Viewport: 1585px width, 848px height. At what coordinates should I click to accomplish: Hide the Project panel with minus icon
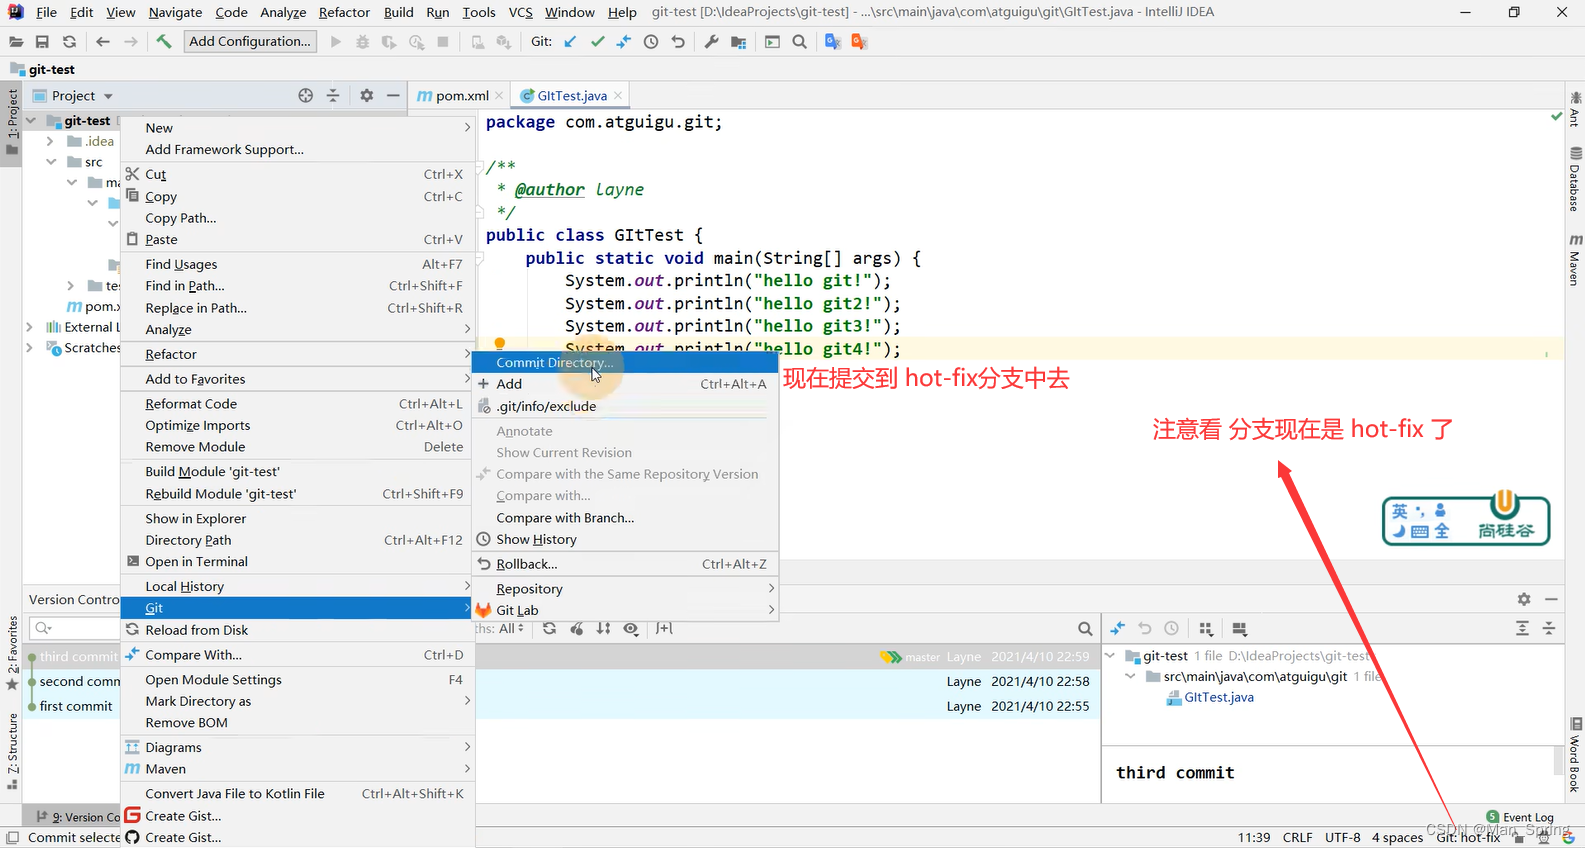click(x=394, y=95)
